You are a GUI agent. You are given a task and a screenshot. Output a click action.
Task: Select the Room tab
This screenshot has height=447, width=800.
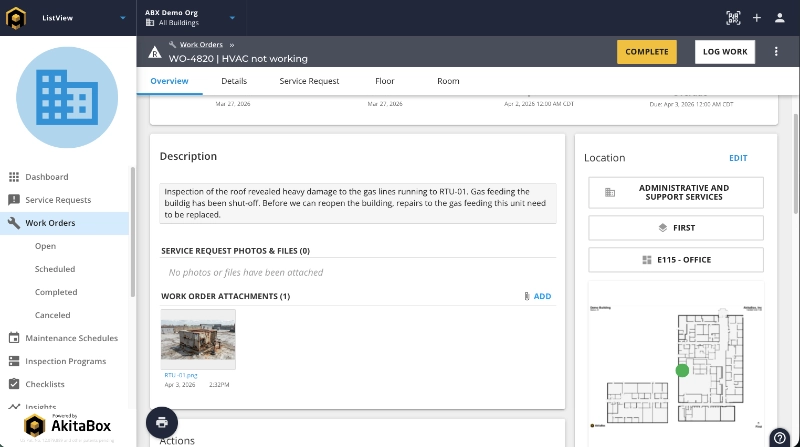(x=448, y=81)
